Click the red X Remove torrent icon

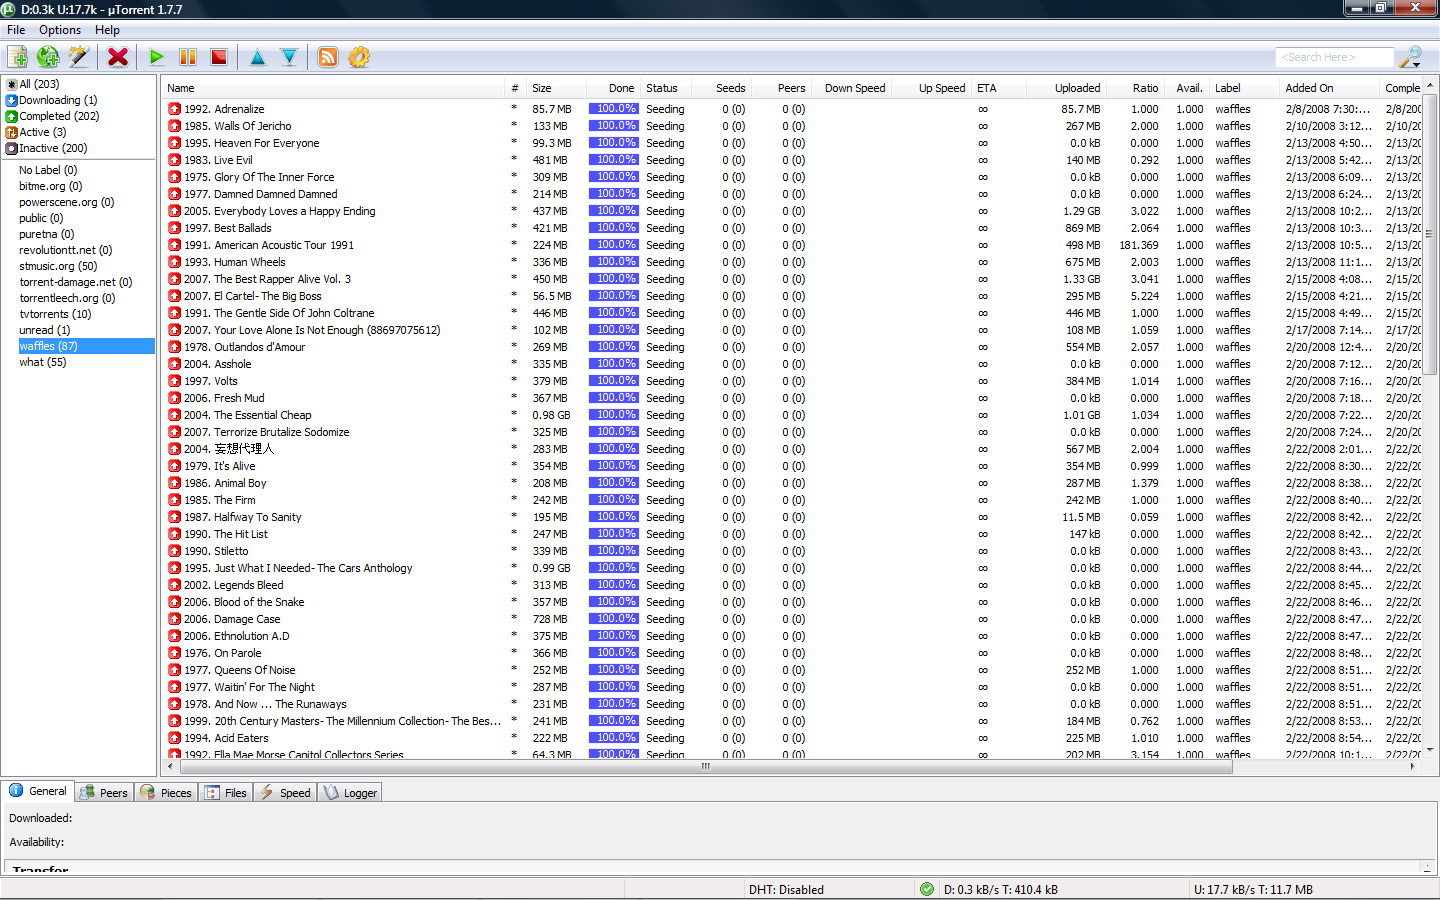118,57
